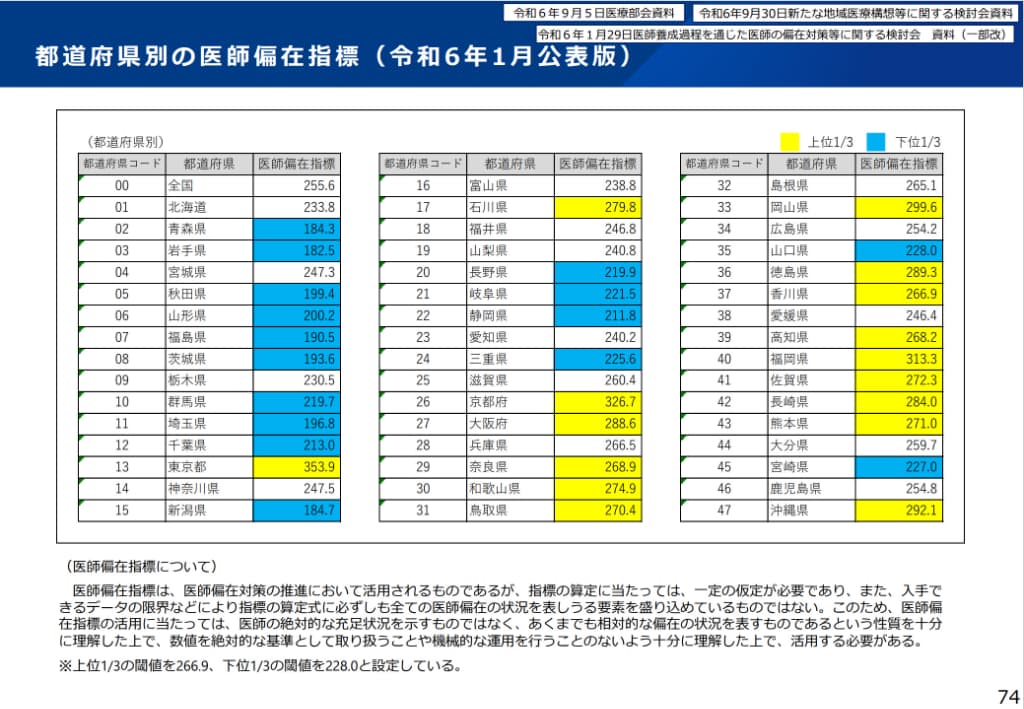Click the 令和6年9月5日医療部会資料 header tag

(595, 12)
